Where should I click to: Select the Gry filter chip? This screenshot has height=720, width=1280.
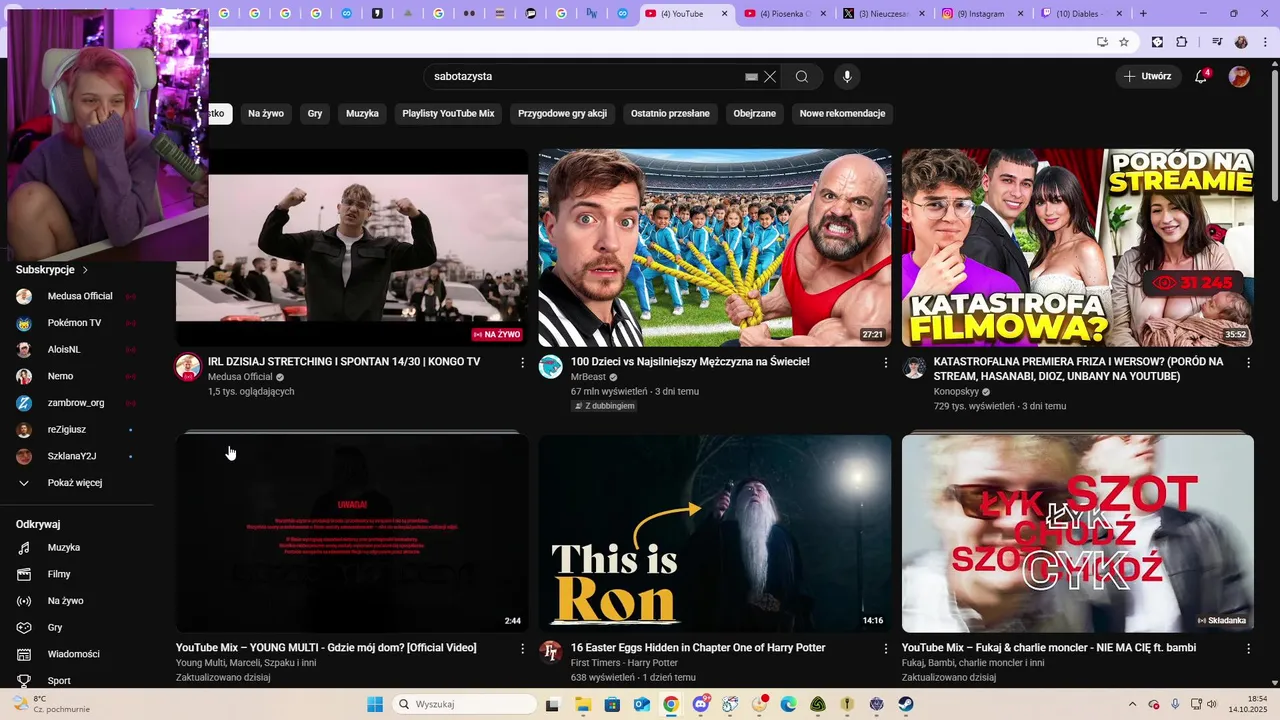click(x=315, y=114)
